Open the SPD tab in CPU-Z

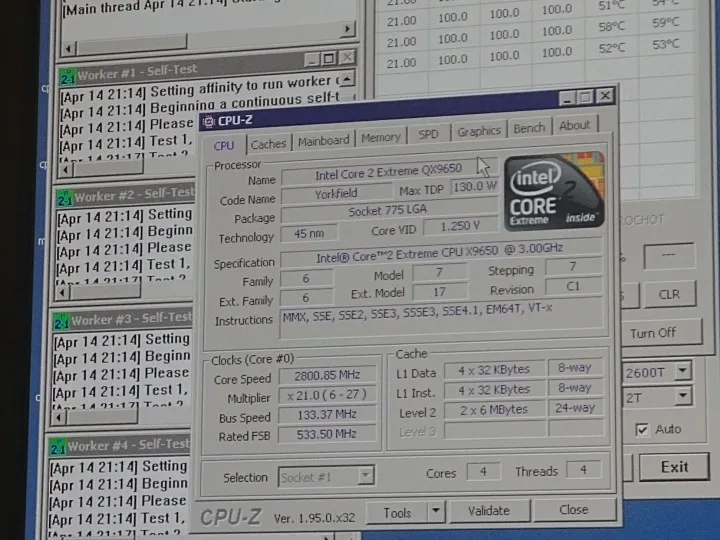(428, 134)
